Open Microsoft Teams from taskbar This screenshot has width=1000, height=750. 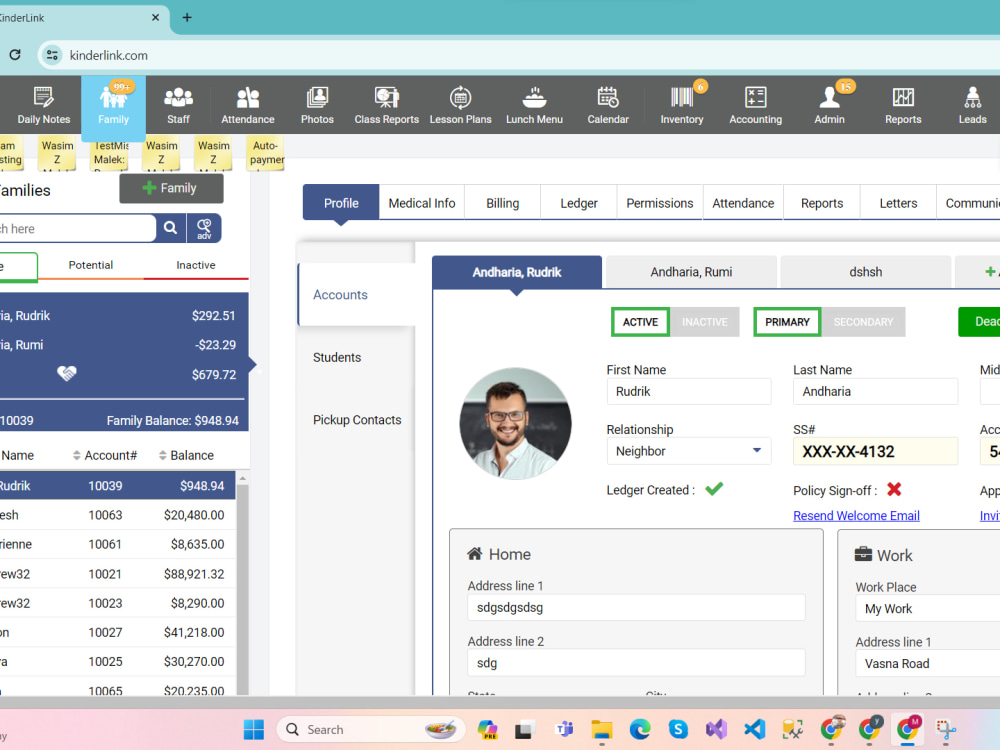[x=564, y=730]
